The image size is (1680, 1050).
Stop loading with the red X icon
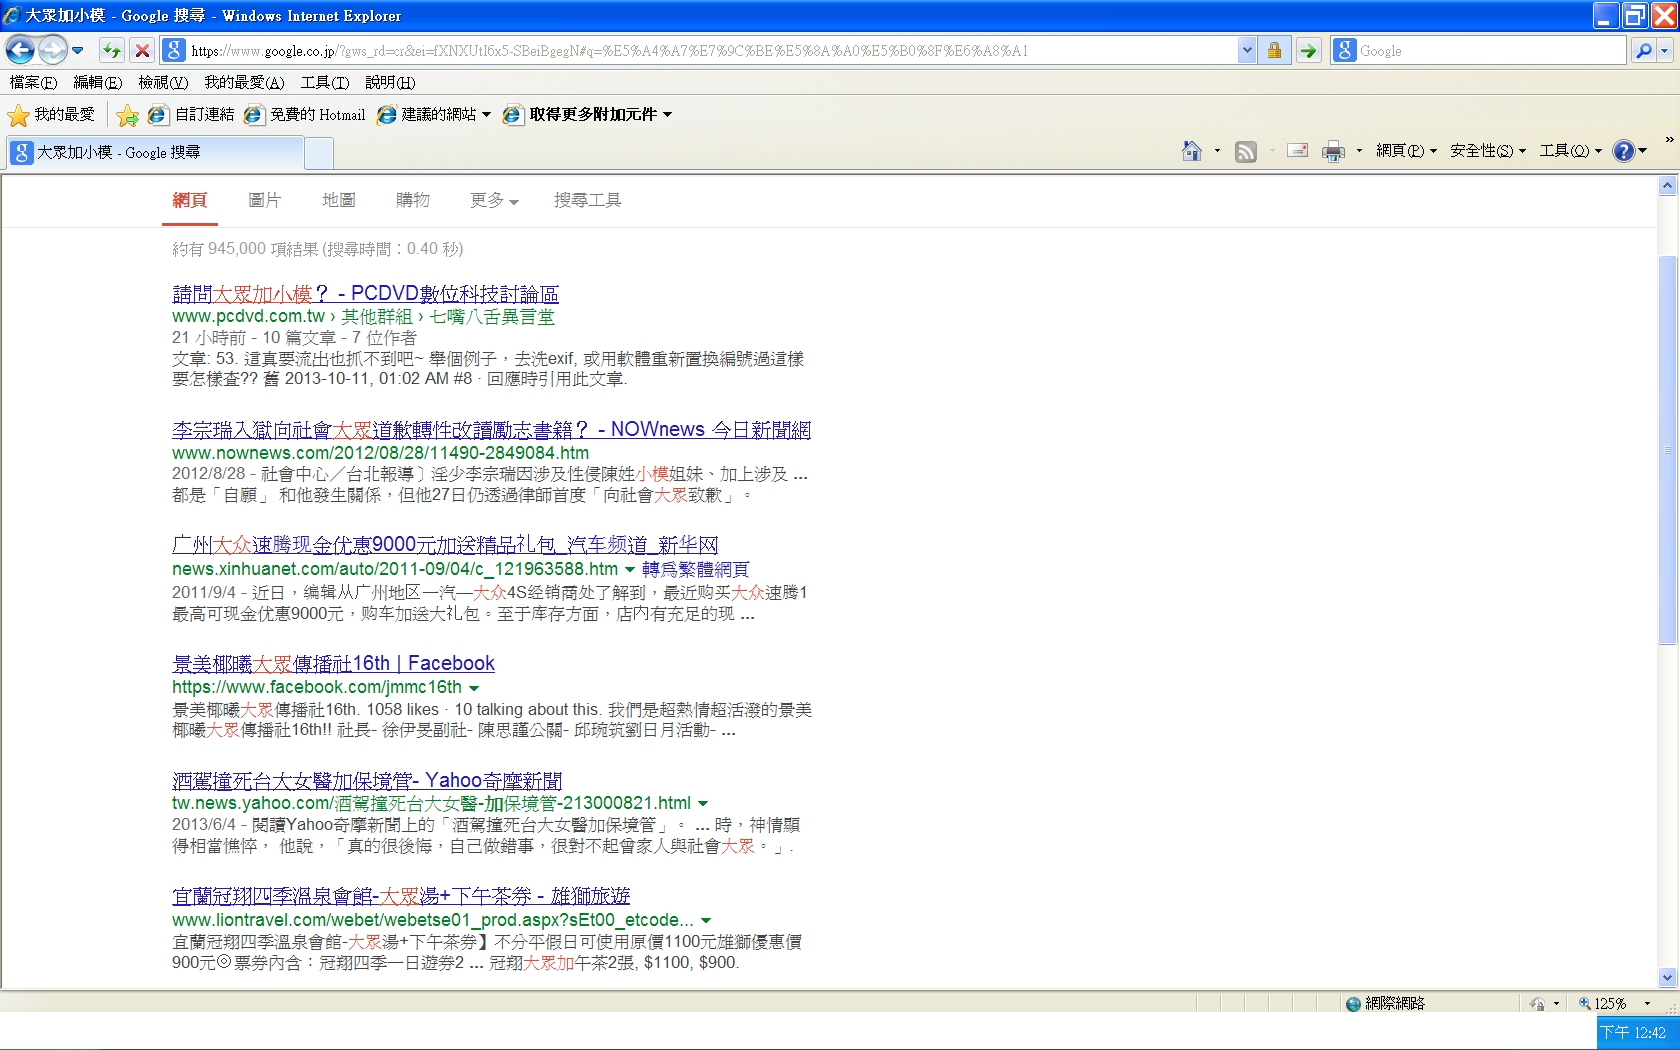[142, 50]
